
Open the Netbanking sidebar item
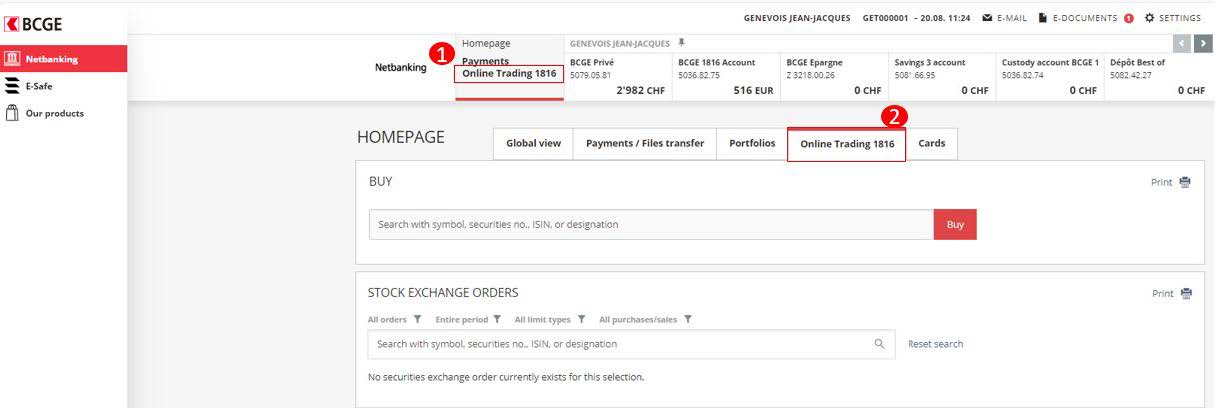(x=64, y=59)
